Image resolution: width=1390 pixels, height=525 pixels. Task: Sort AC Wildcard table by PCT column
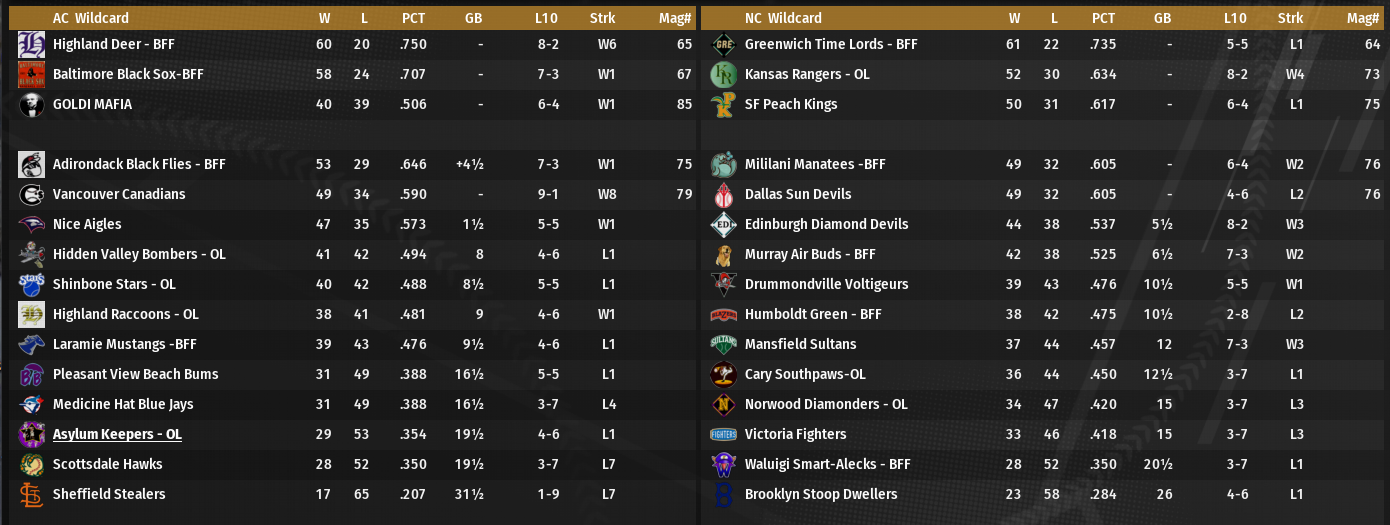point(413,18)
